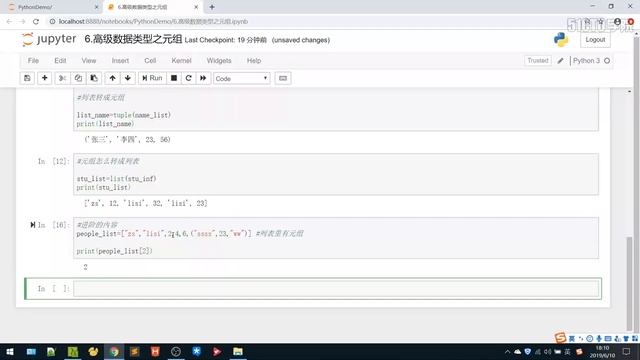This screenshot has width=640, height=360.
Task: Click the run cell icon beside In [16]
Action: click(x=33, y=224)
